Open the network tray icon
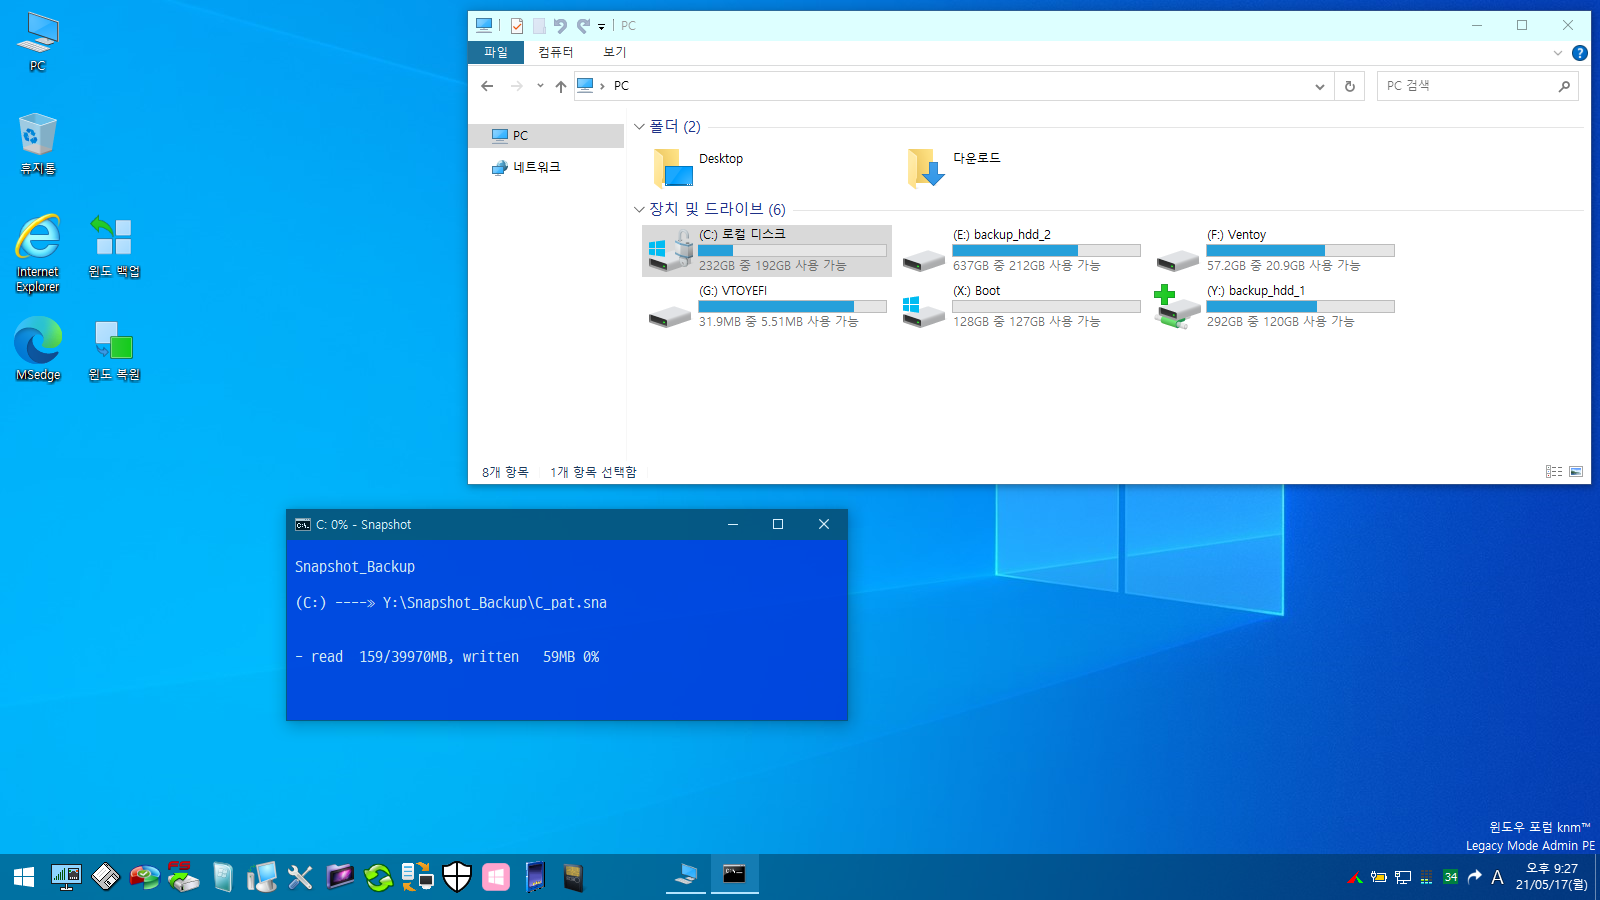This screenshot has height=900, width=1600. tap(1403, 878)
